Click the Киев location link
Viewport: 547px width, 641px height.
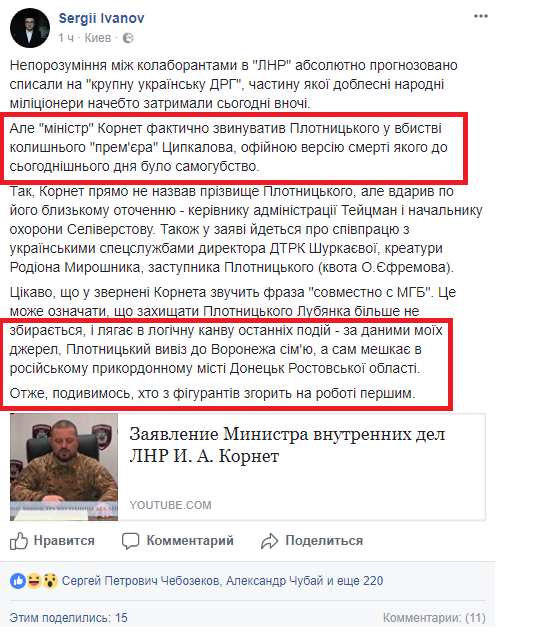coord(98,38)
